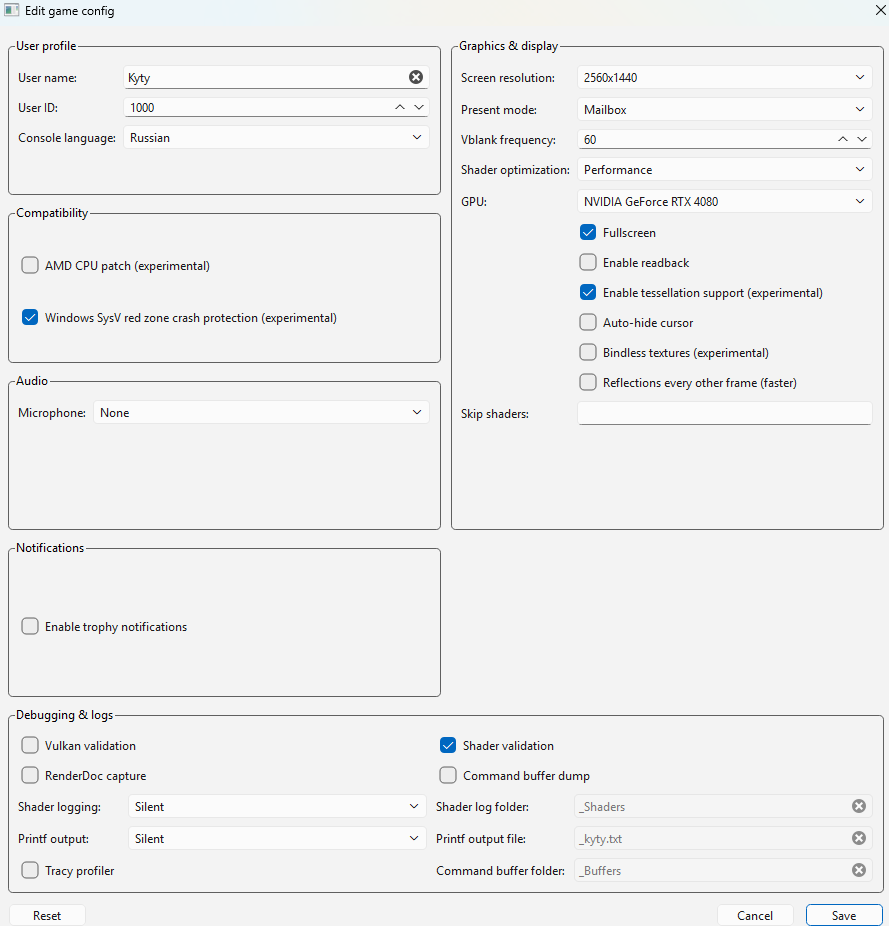Screen dimensions: 889x926
Task: Enable Bindless textures option
Action: point(588,353)
